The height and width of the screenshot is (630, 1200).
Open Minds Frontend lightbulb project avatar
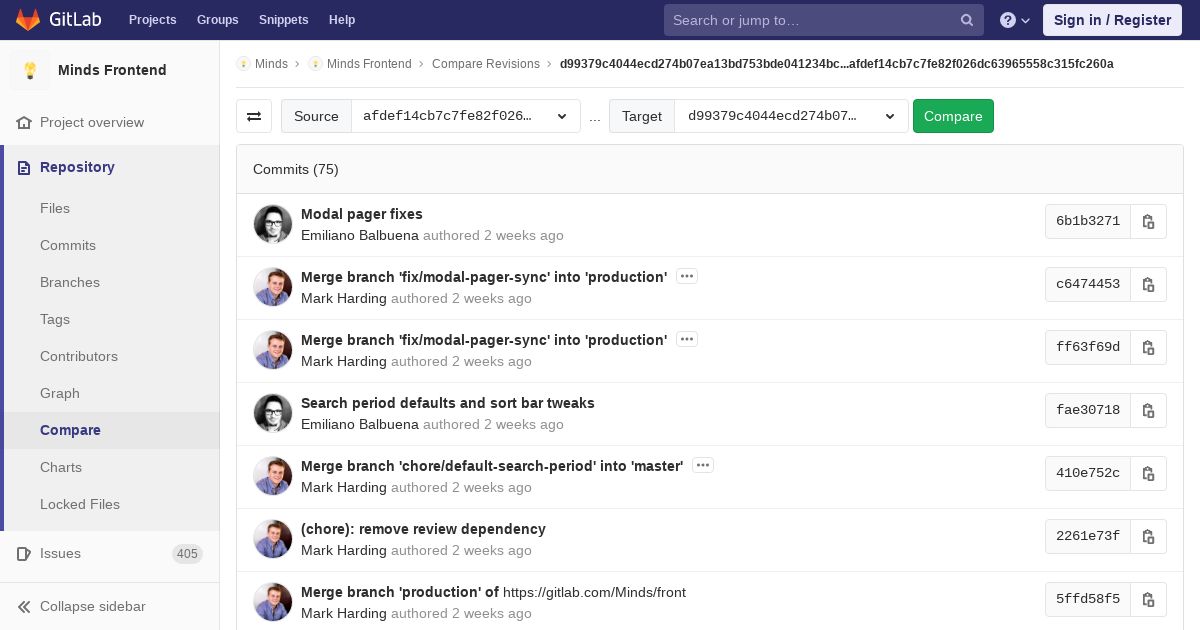(30, 70)
